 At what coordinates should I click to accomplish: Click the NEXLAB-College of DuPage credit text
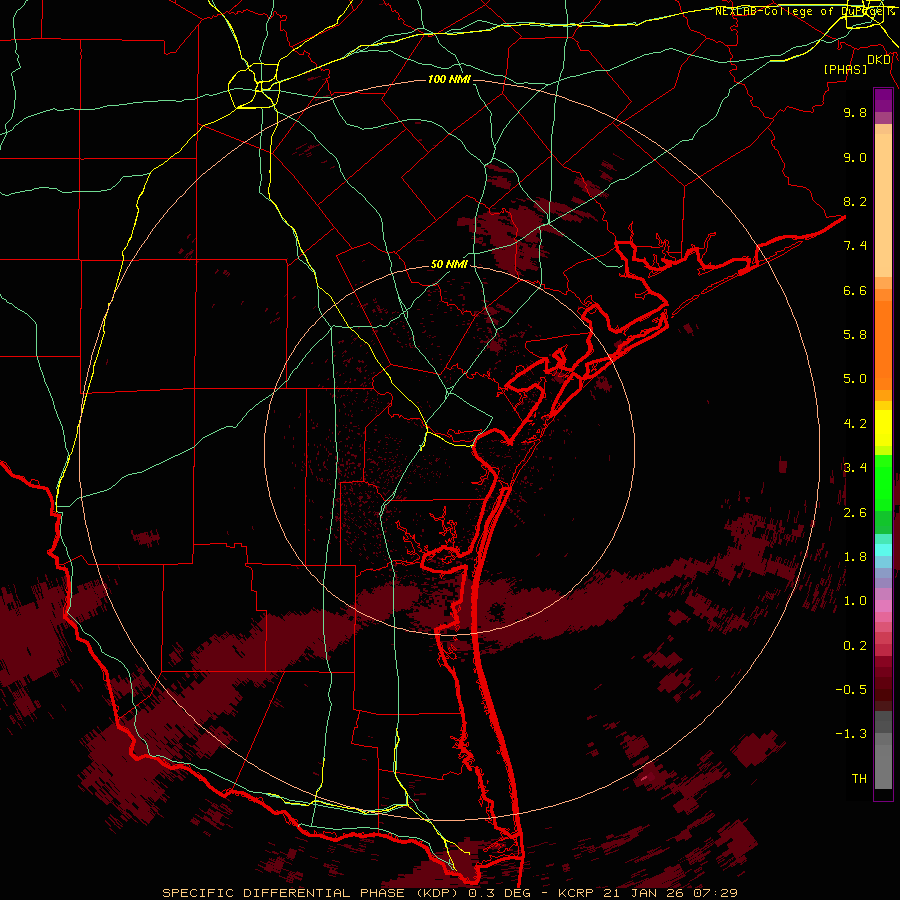(805, 11)
